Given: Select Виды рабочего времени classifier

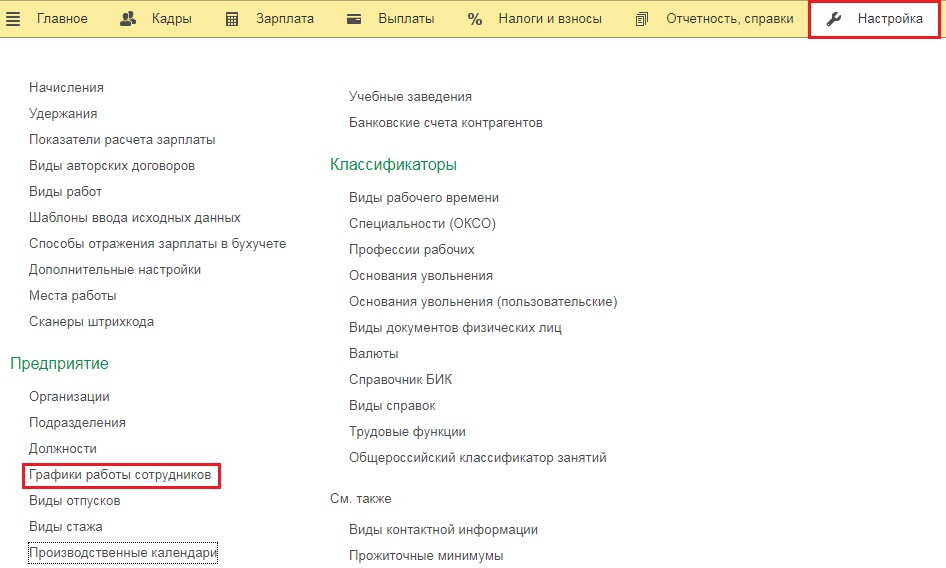Looking at the screenshot, I should [423, 198].
